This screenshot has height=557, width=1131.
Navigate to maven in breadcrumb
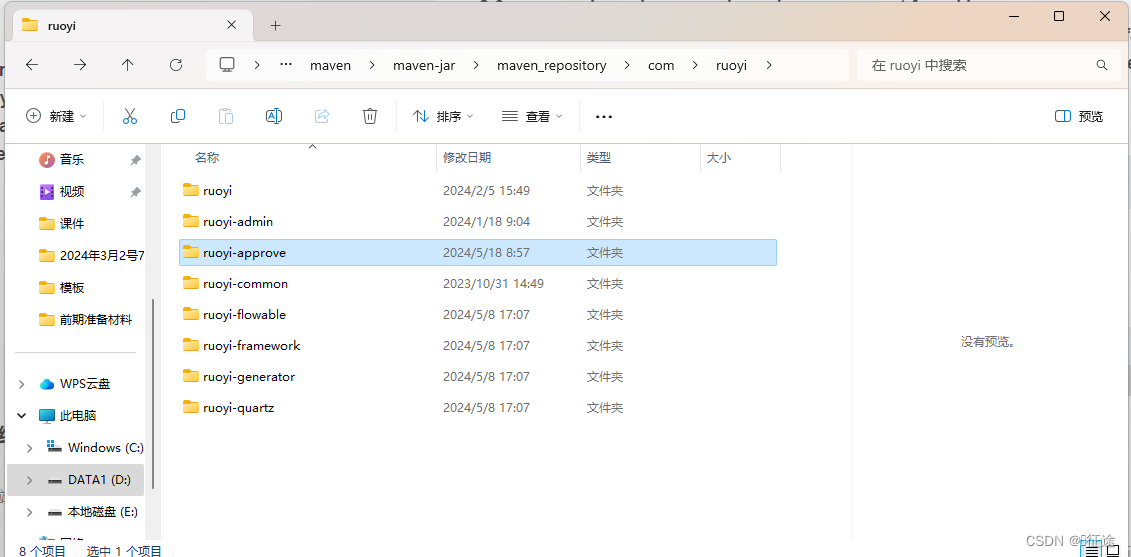(x=330, y=65)
